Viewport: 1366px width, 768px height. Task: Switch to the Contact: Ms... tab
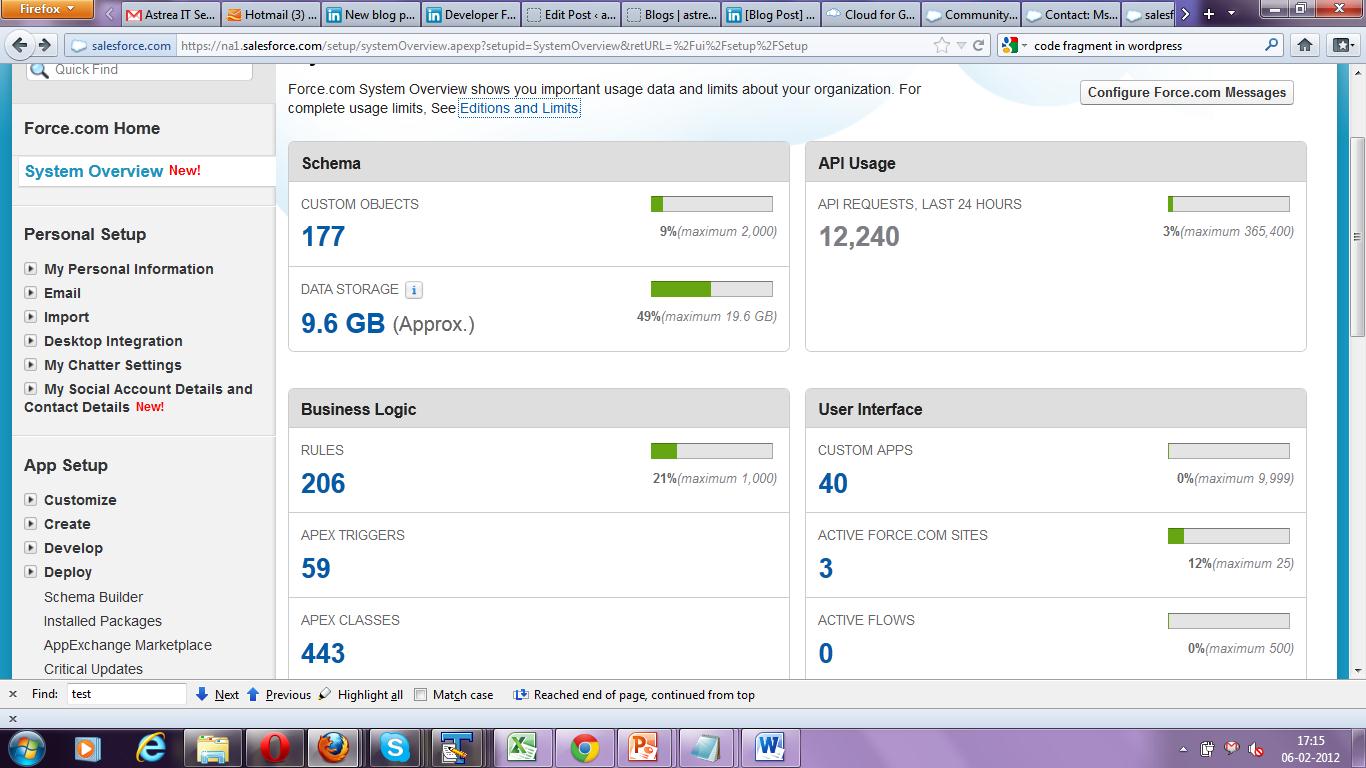(x=1071, y=15)
